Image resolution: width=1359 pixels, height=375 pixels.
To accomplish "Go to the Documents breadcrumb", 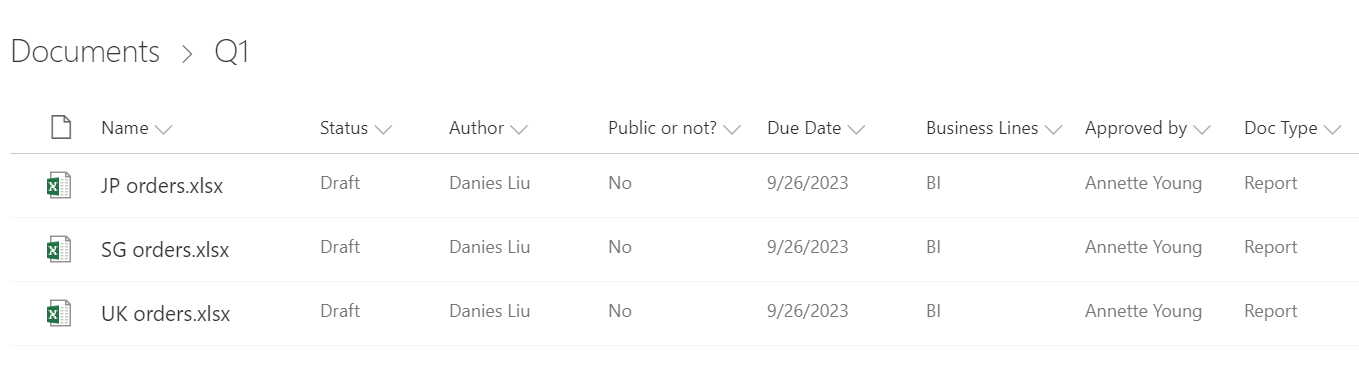I will point(85,52).
